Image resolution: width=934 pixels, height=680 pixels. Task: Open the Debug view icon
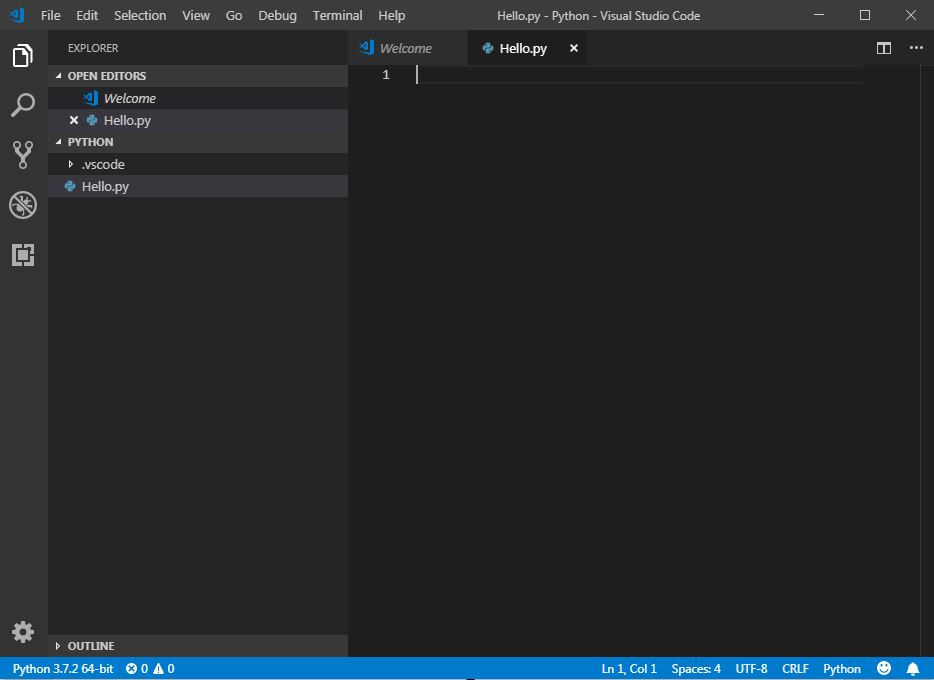pyautogui.click(x=23, y=205)
